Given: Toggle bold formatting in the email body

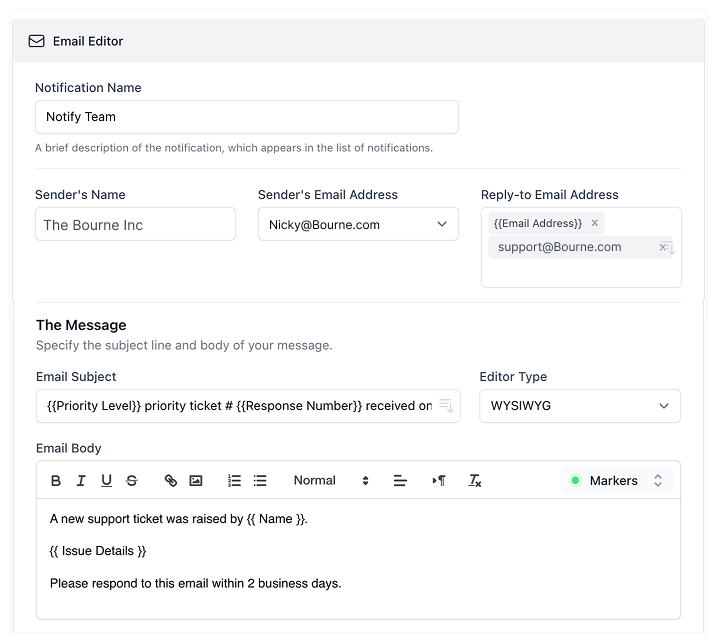Looking at the screenshot, I should (56, 481).
